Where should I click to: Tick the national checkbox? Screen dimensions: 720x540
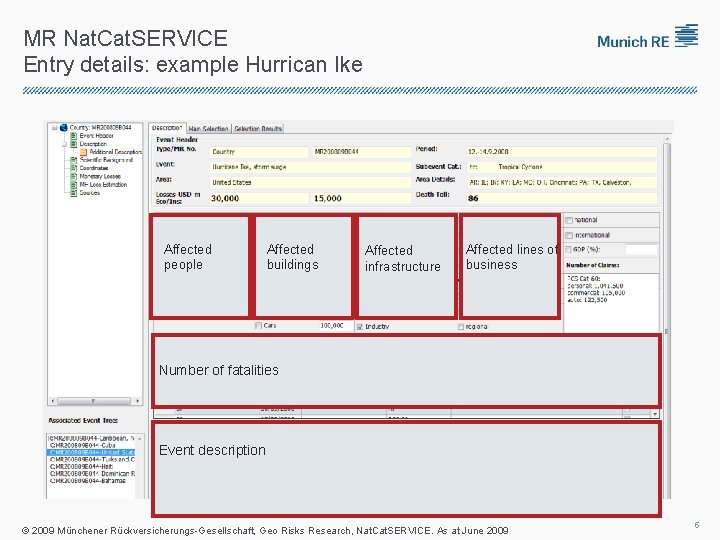[x=569, y=220]
